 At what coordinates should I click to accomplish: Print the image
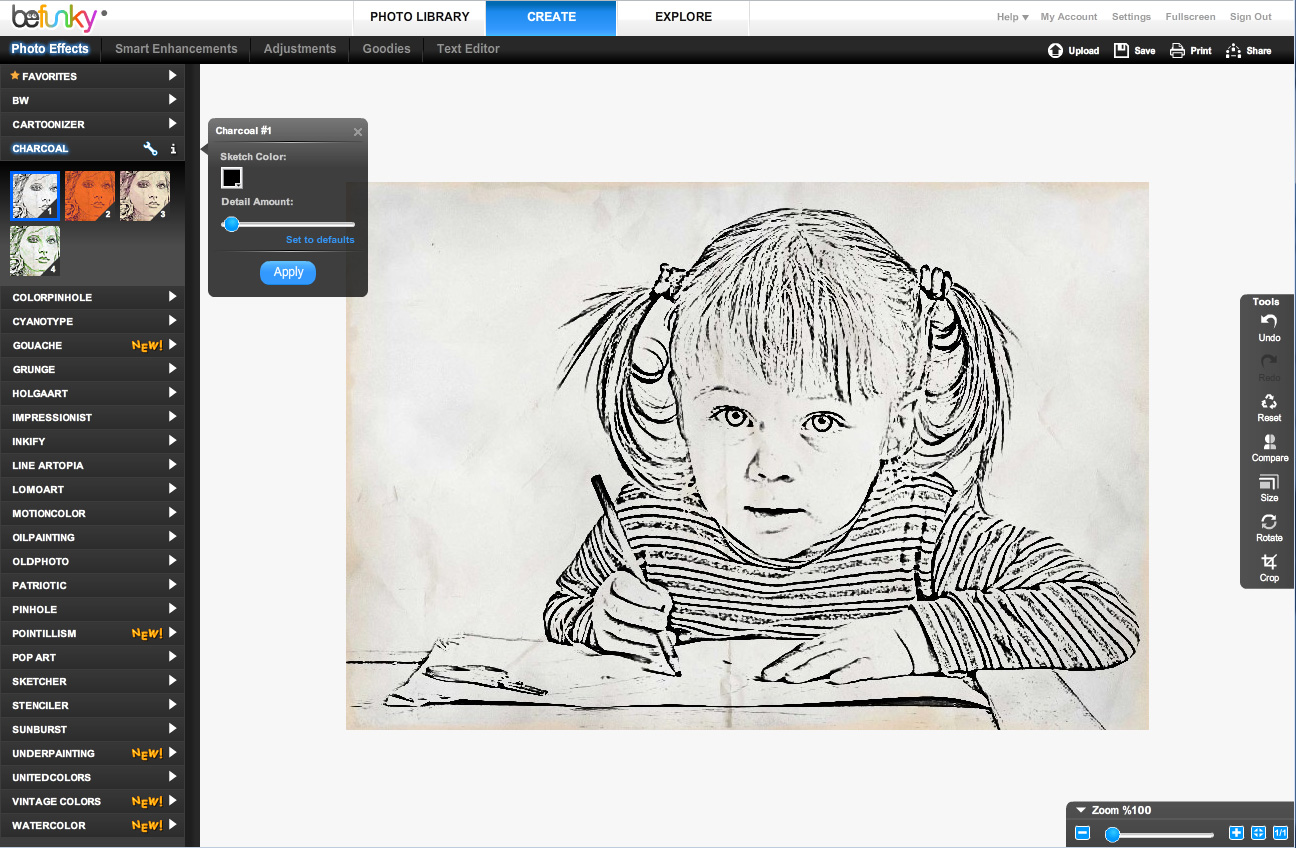[x=1190, y=49]
